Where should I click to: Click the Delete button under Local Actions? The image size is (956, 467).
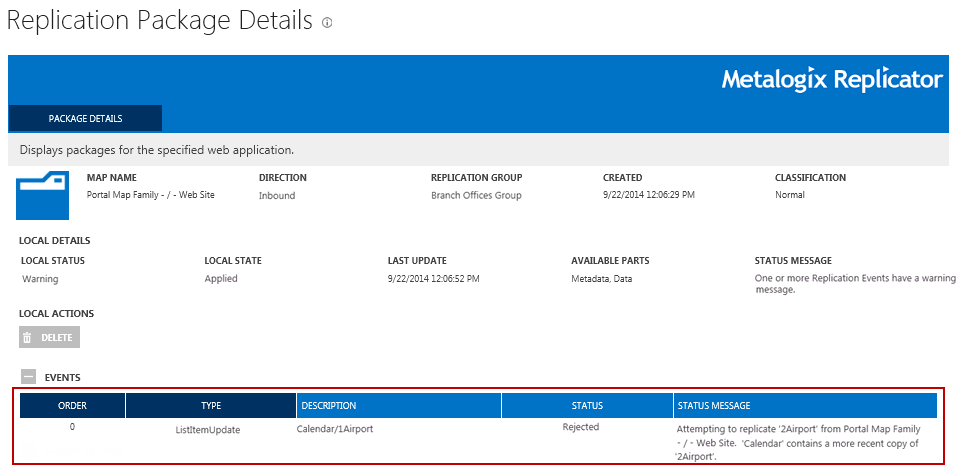click(x=49, y=337)
